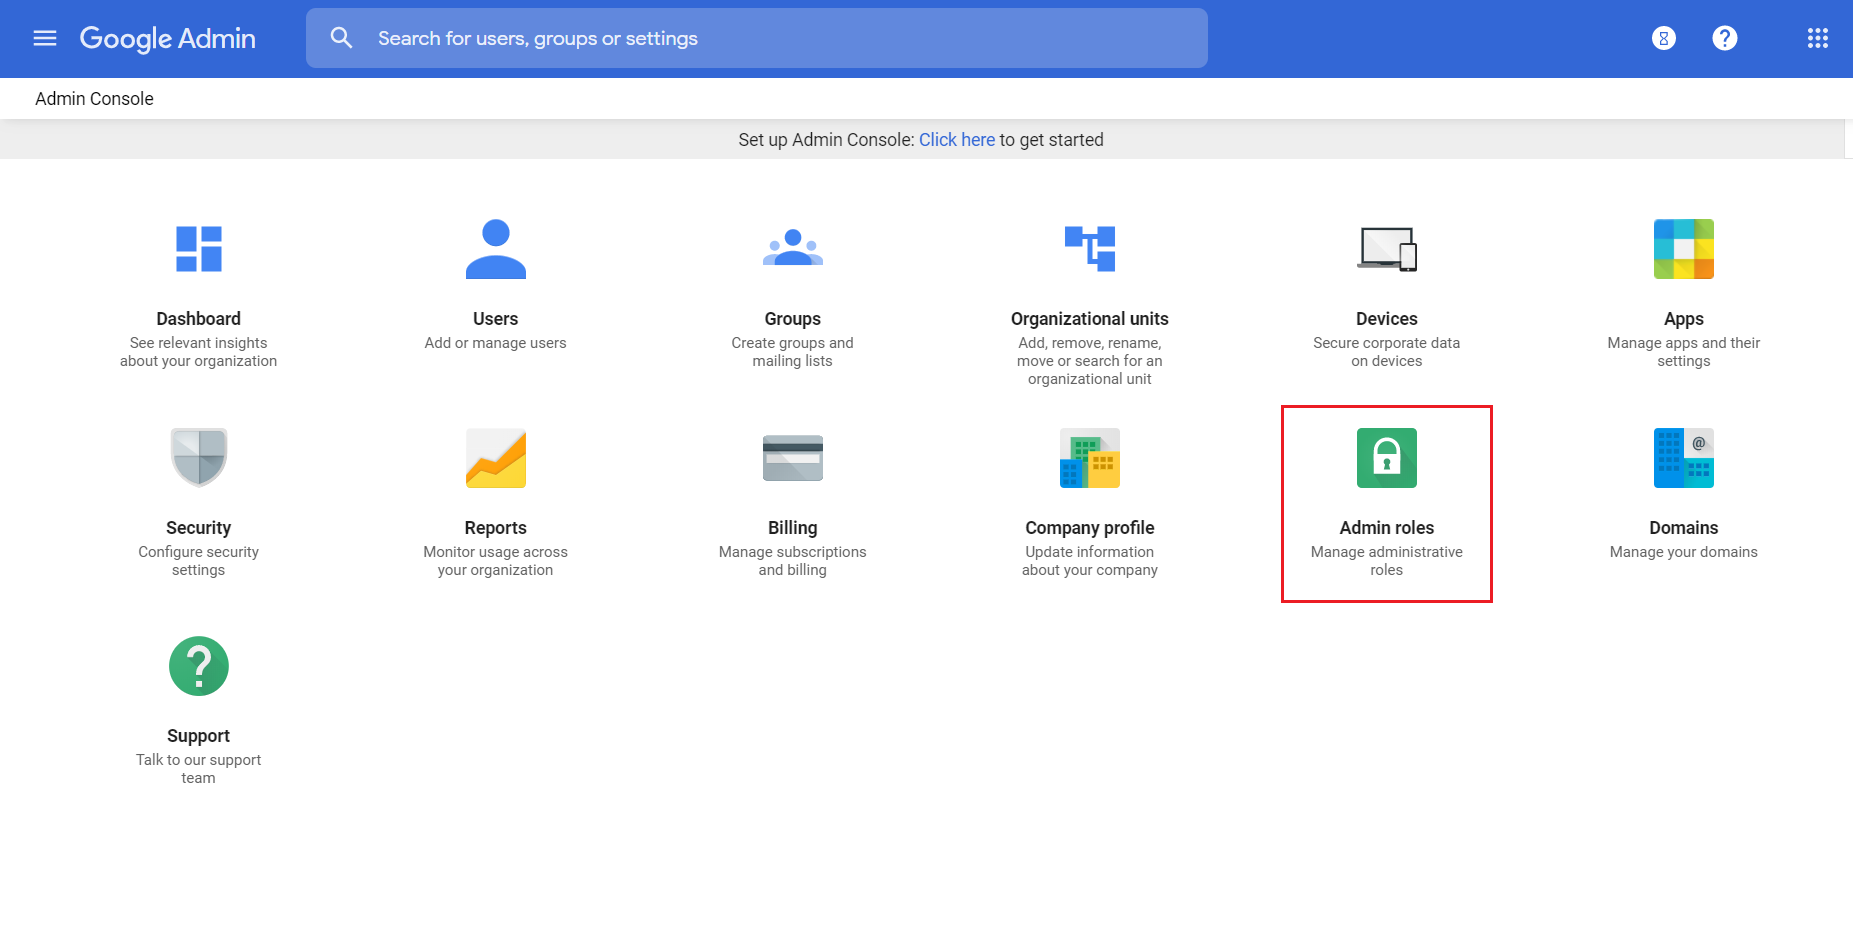
Task: Open the Google apps grid launcher
Action: 1817,38
